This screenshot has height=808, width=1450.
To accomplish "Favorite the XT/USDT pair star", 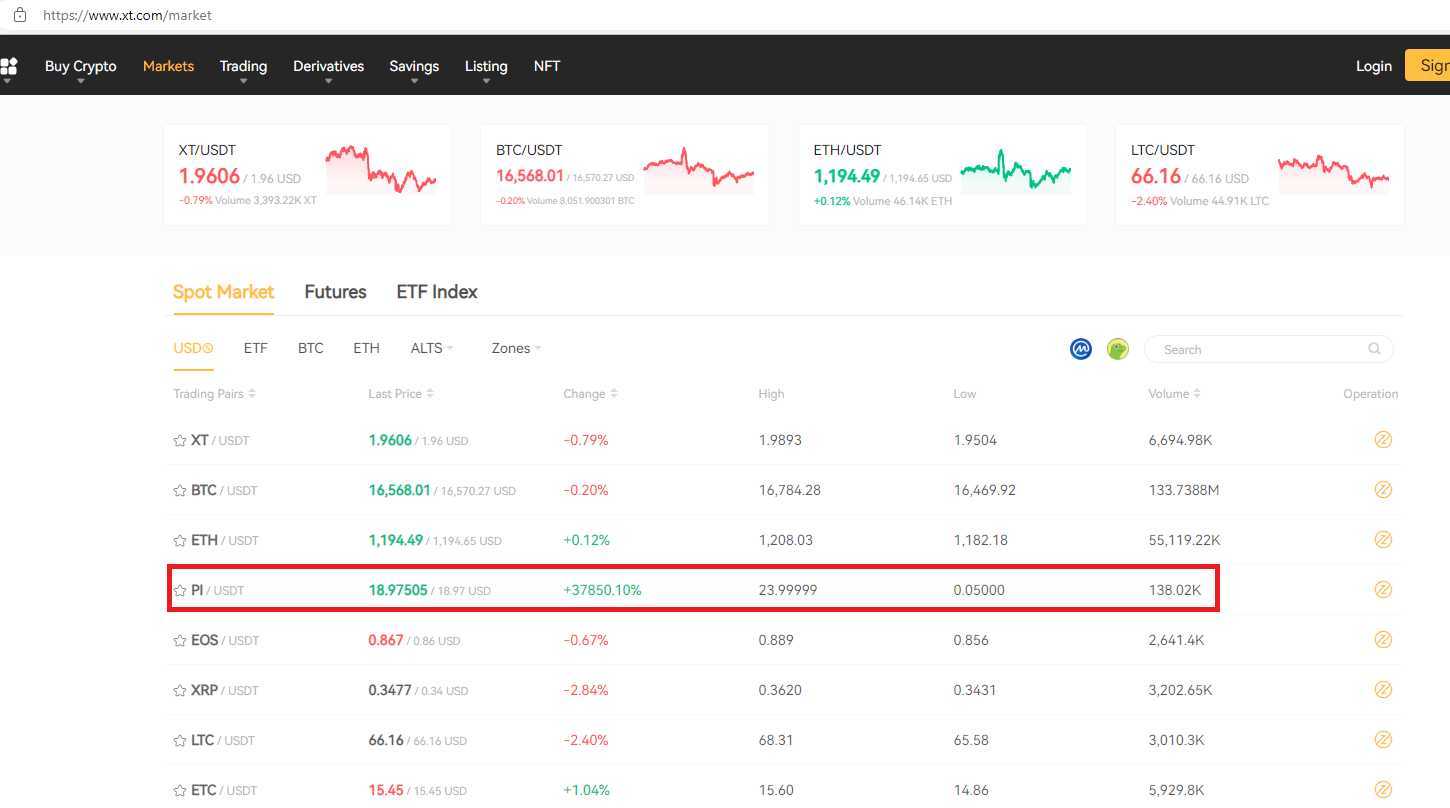I will click(180, 440).
